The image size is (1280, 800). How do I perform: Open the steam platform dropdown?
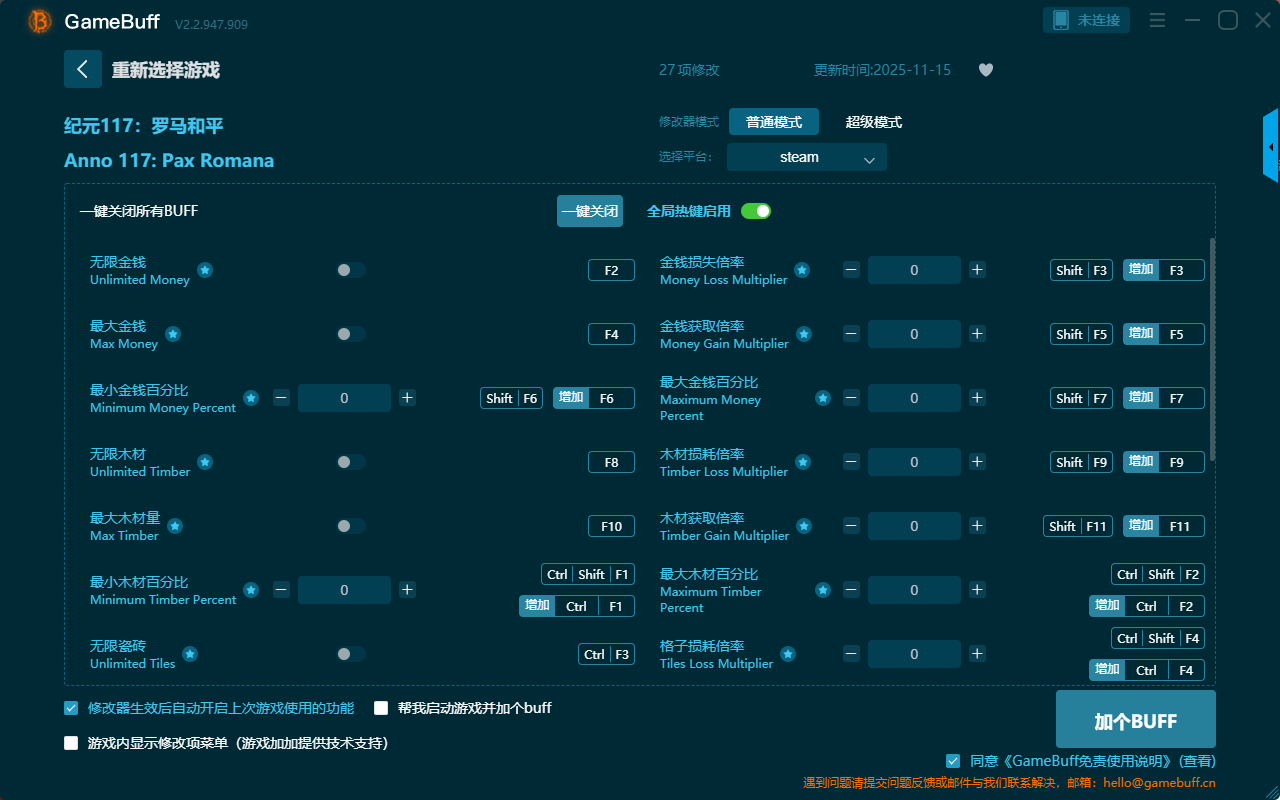tap(806, 157)
